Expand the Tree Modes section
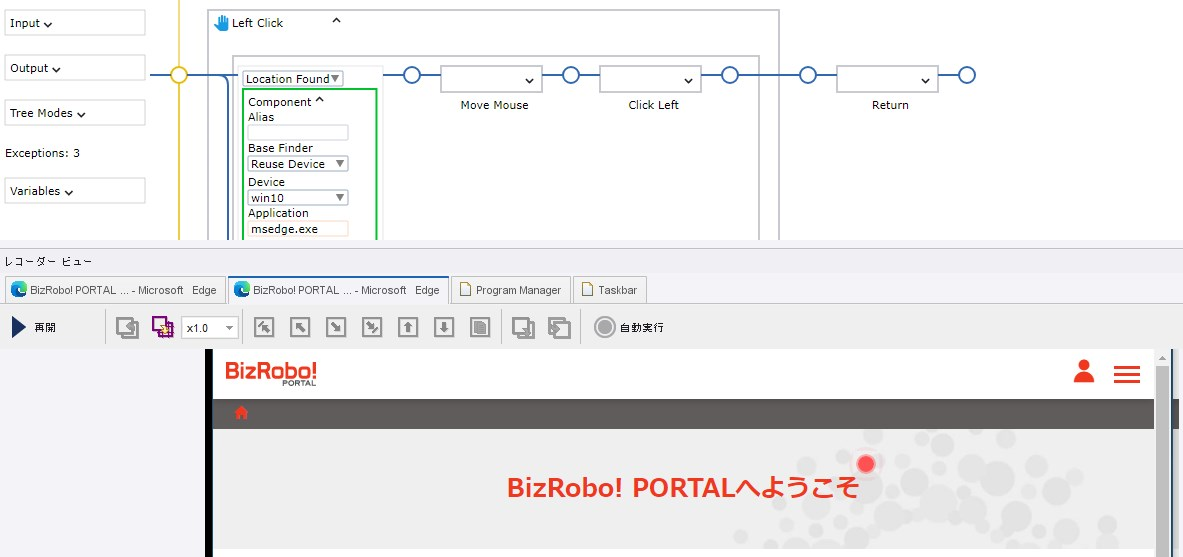This screenshot has height=557, width=1183. click(x=75, y=113)
